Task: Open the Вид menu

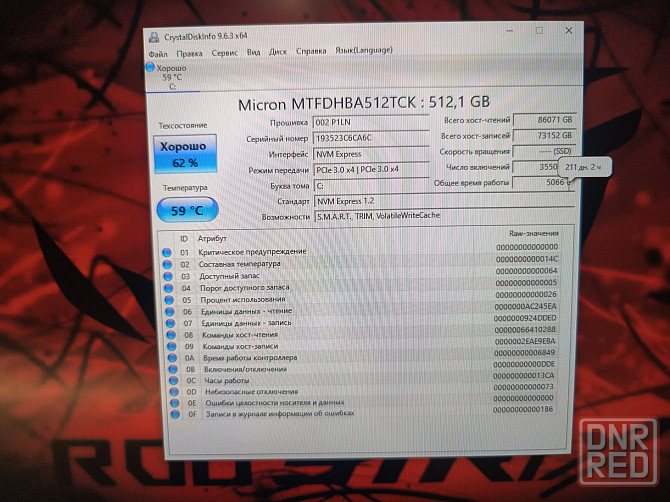Action: [x=253, y=52]
